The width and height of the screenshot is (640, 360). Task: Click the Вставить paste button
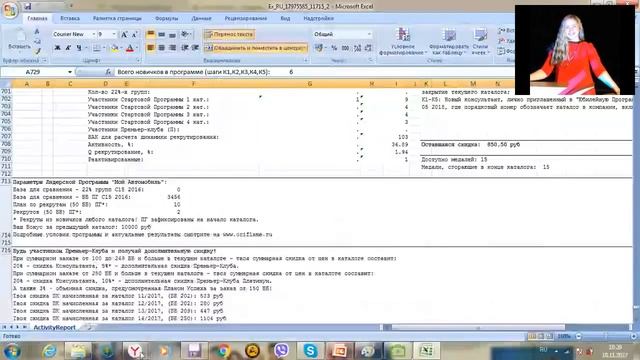19,40
